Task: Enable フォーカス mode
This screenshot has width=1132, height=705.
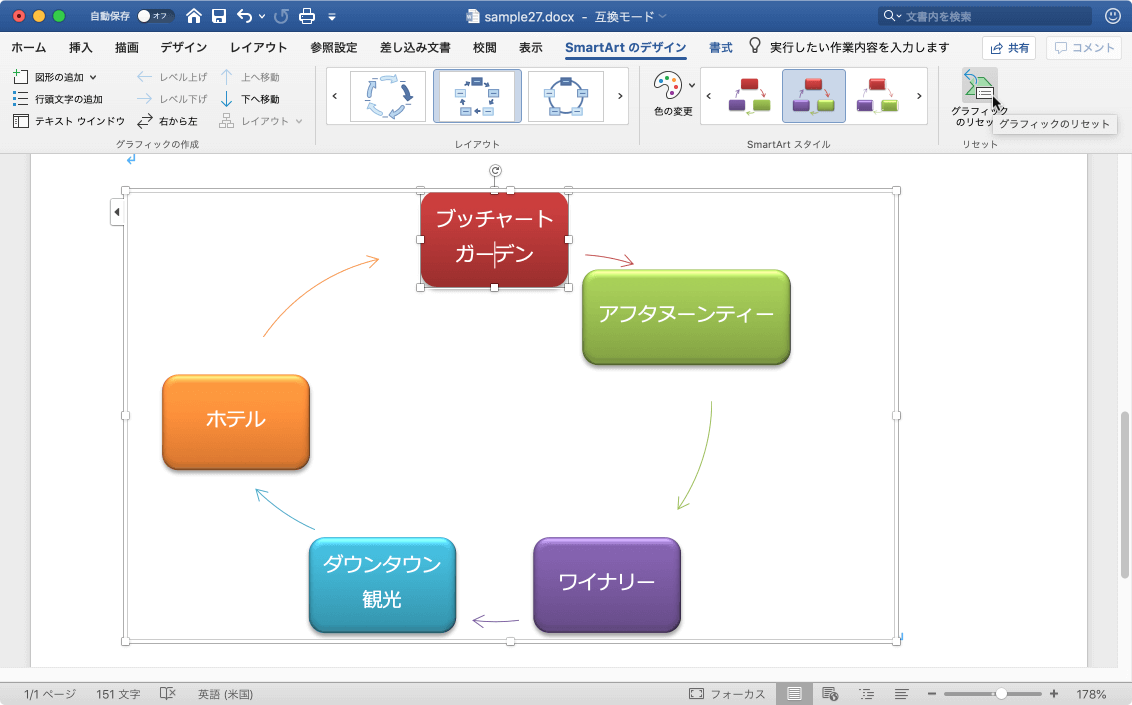Action: pos(727,694)
